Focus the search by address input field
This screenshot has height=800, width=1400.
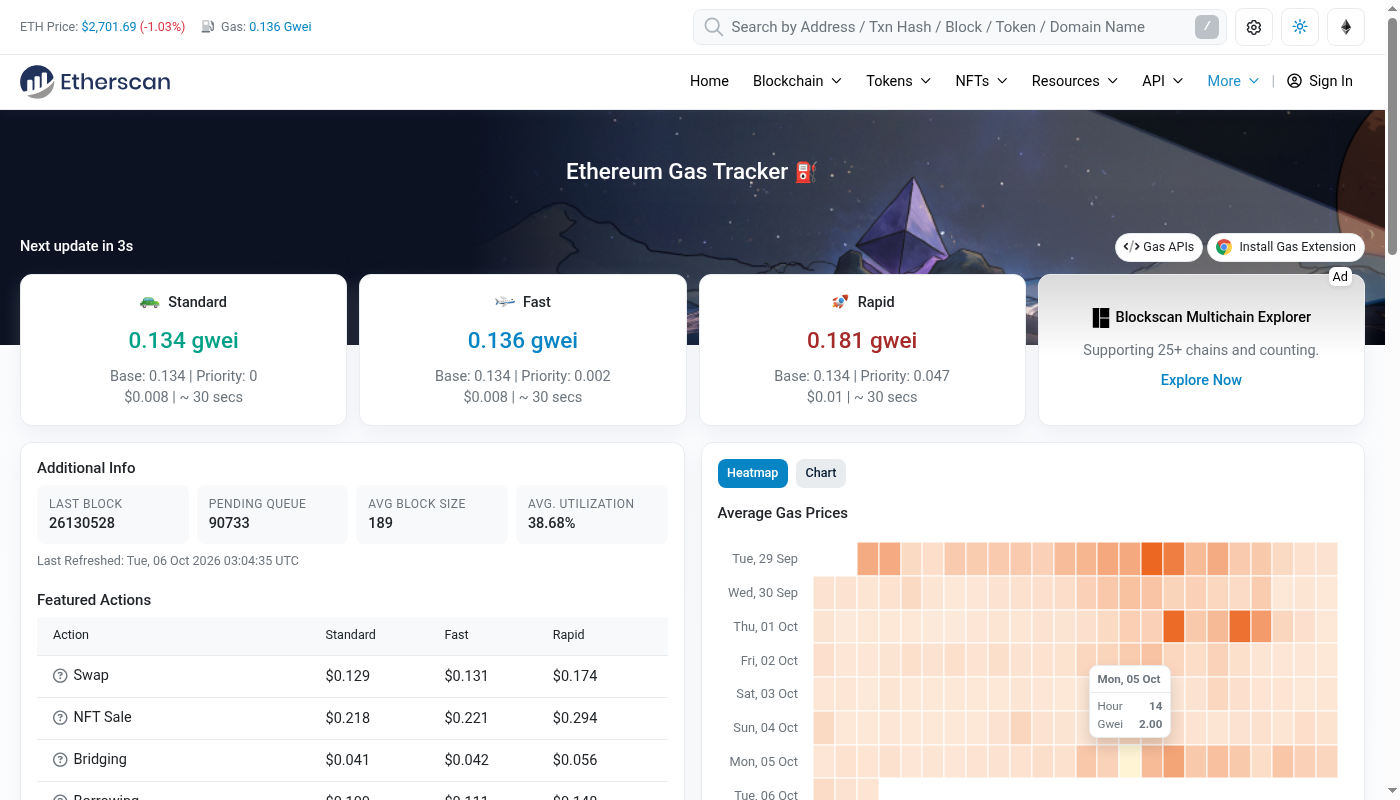coord(960,27)
